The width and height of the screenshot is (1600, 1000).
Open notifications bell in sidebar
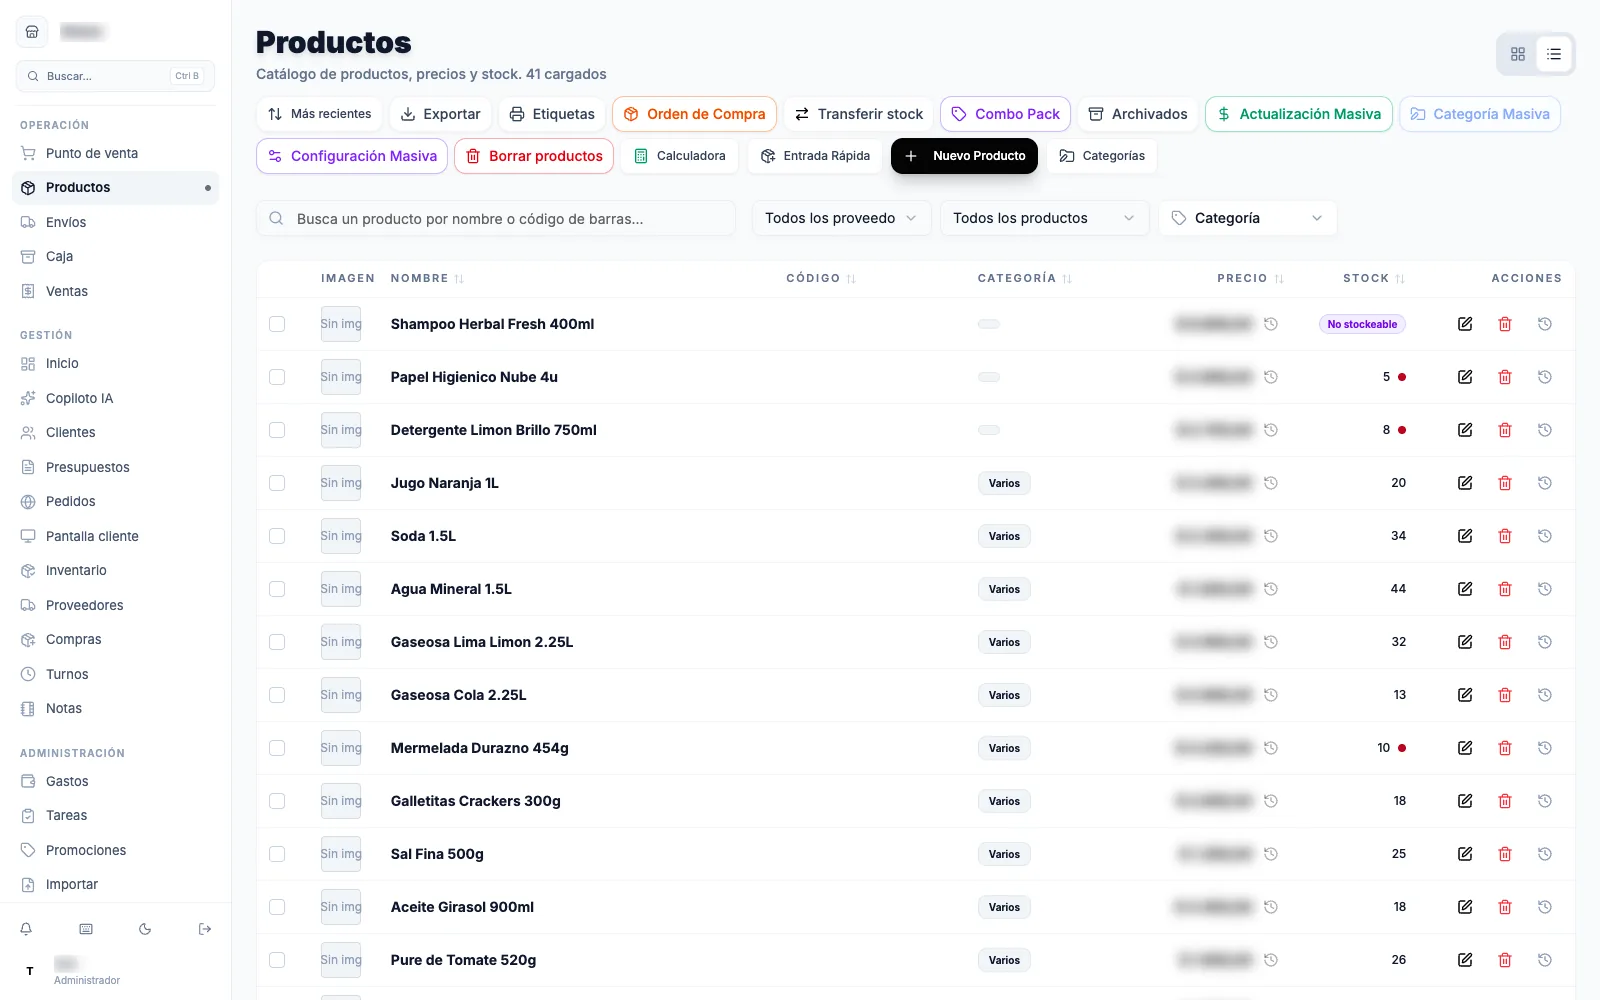[x=26, y=929]
